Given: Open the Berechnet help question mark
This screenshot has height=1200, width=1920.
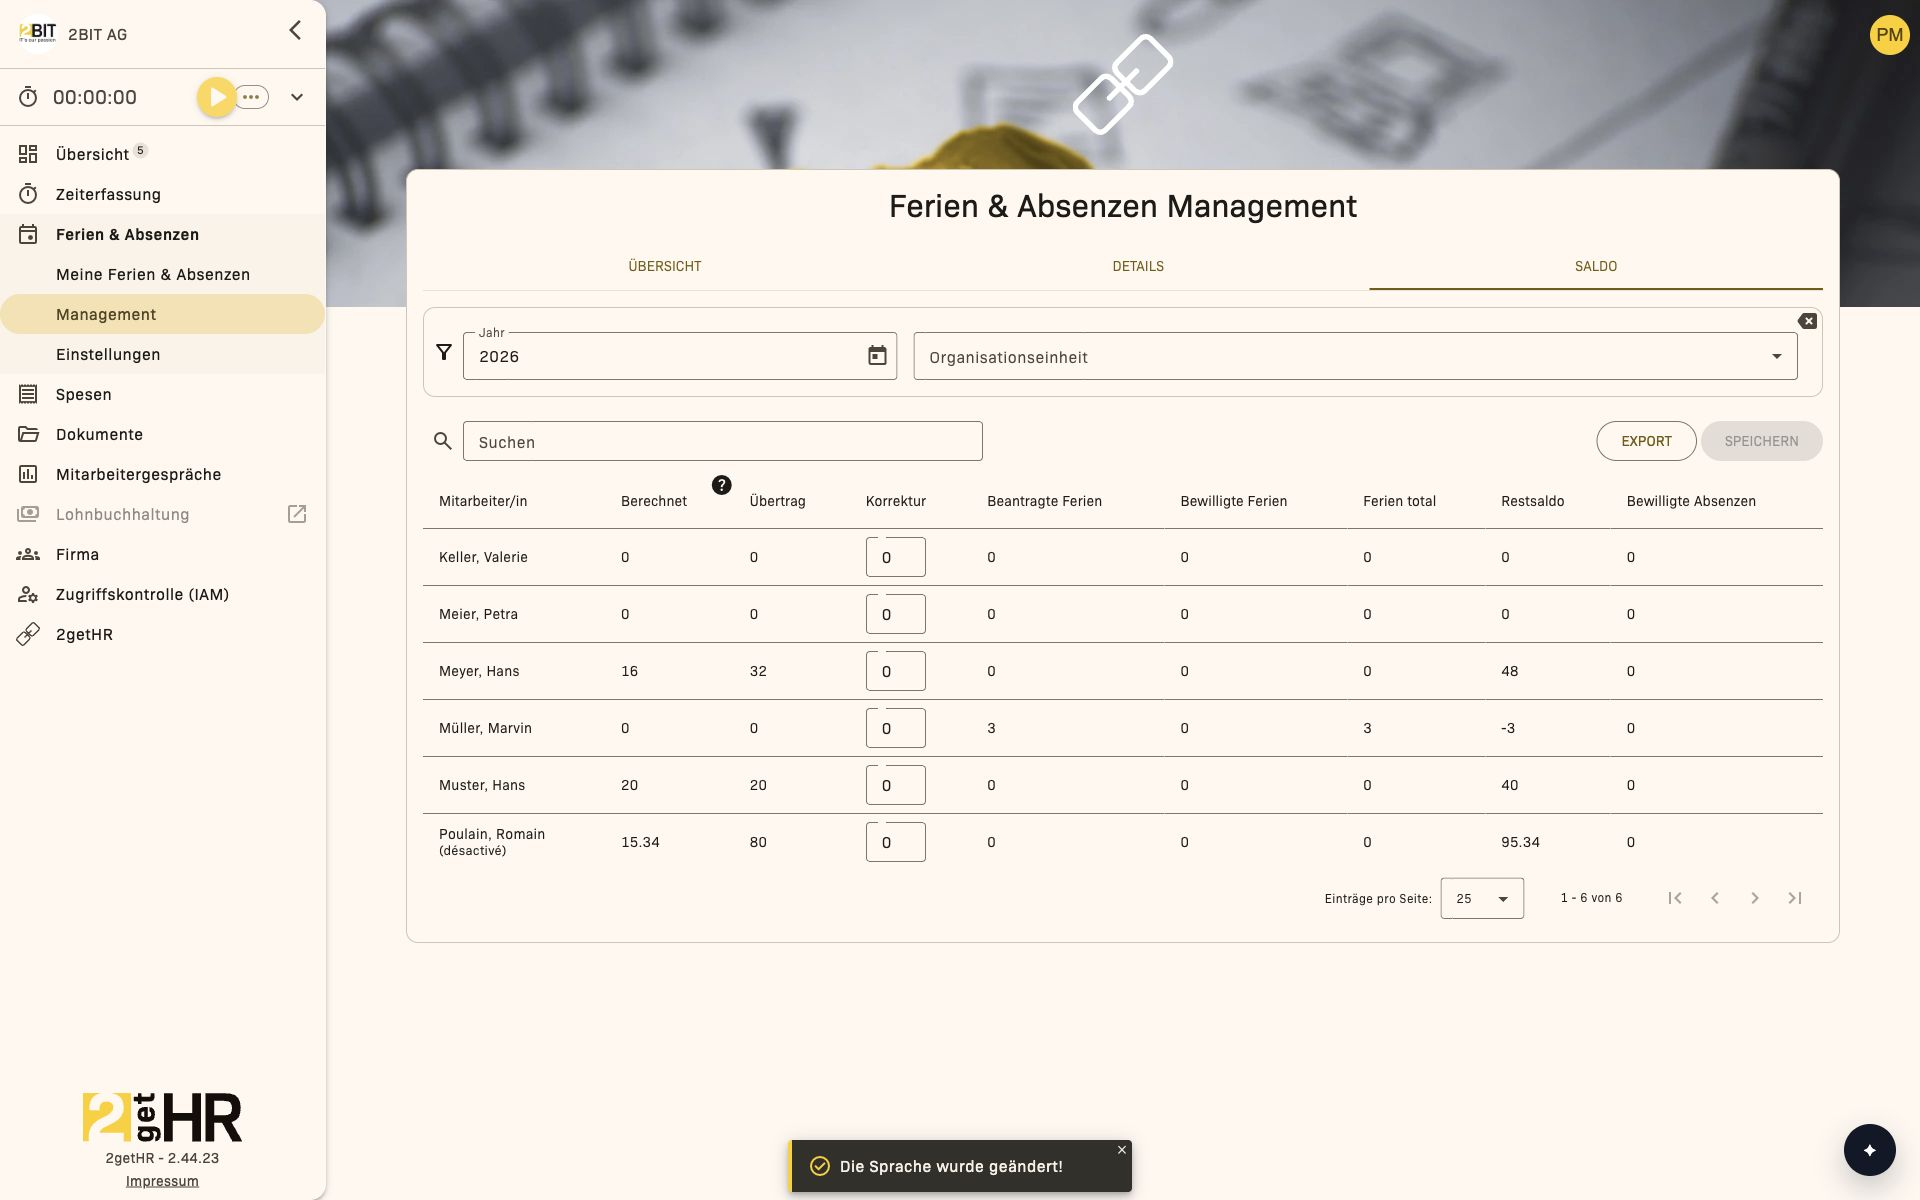Looking at the screenshot, I should tap(721, 485).
